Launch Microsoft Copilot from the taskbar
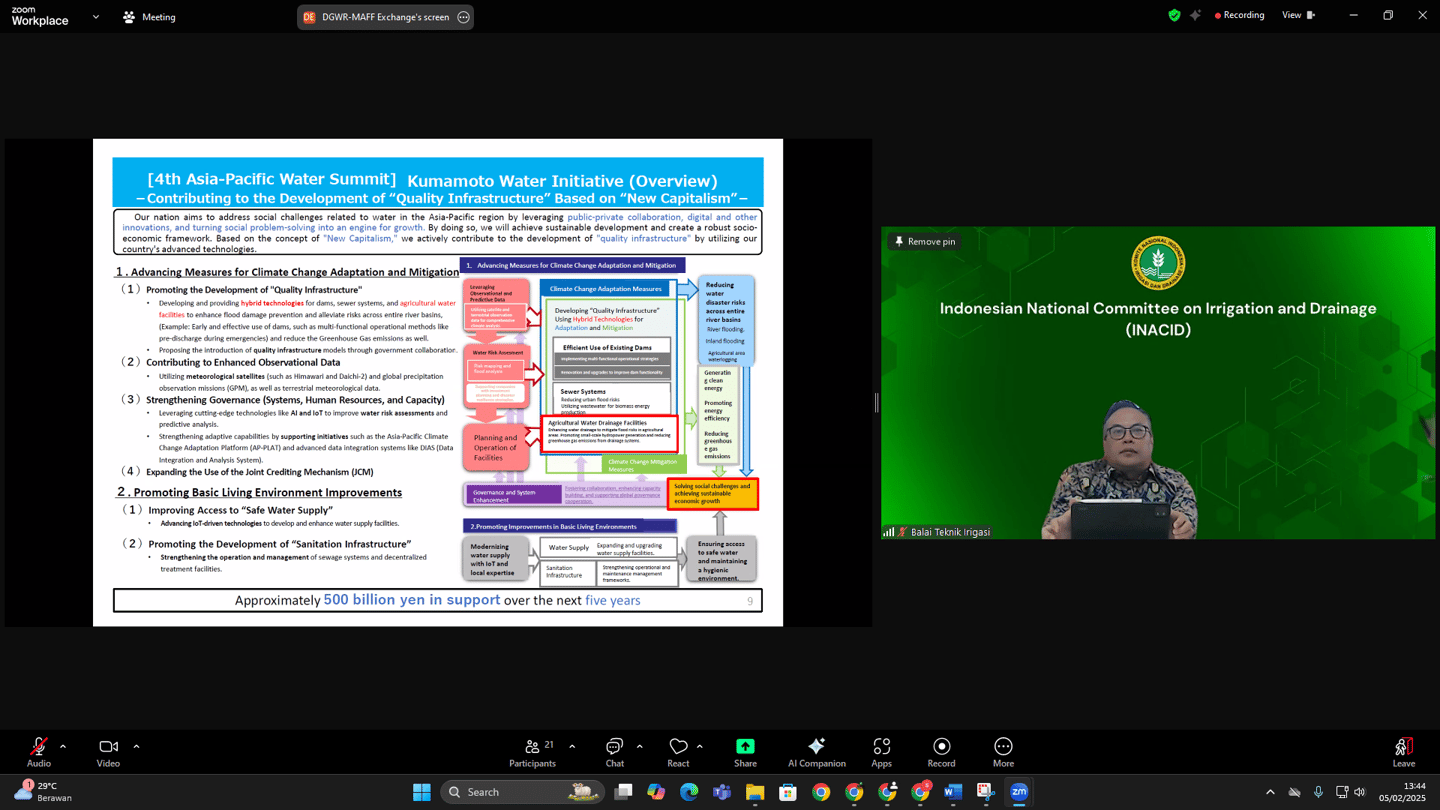 (656, 792)
